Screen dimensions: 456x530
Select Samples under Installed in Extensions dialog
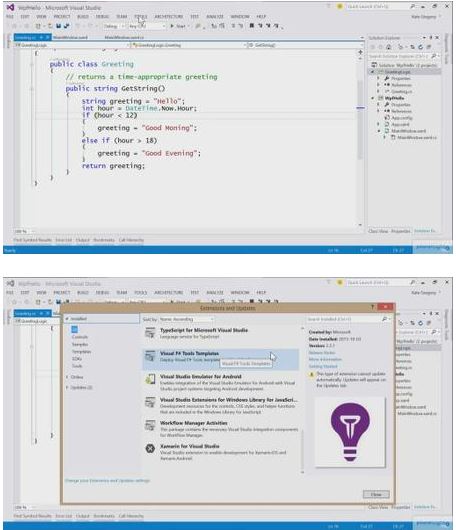[80, 344]
